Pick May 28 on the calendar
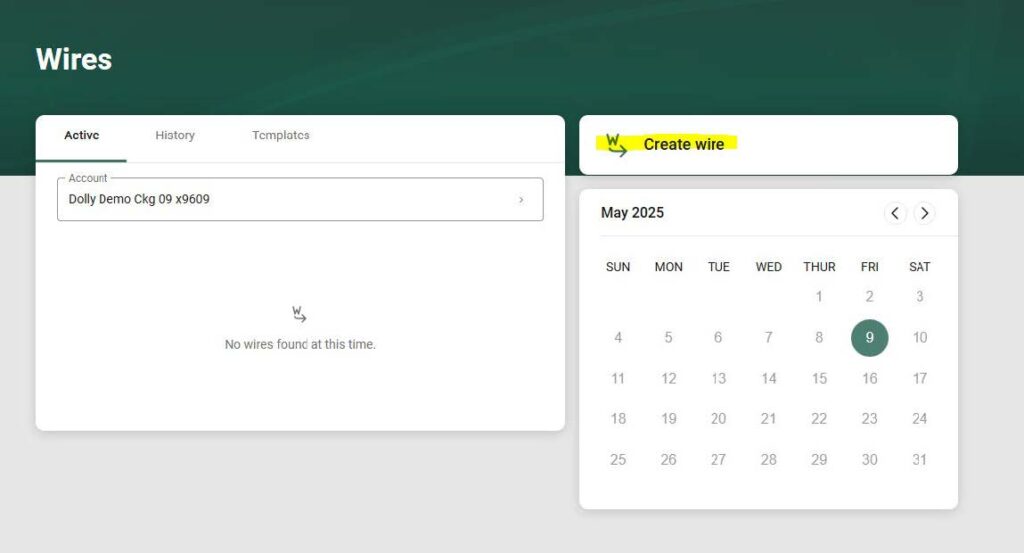1024x553 pixels. (x=768, y=460)
